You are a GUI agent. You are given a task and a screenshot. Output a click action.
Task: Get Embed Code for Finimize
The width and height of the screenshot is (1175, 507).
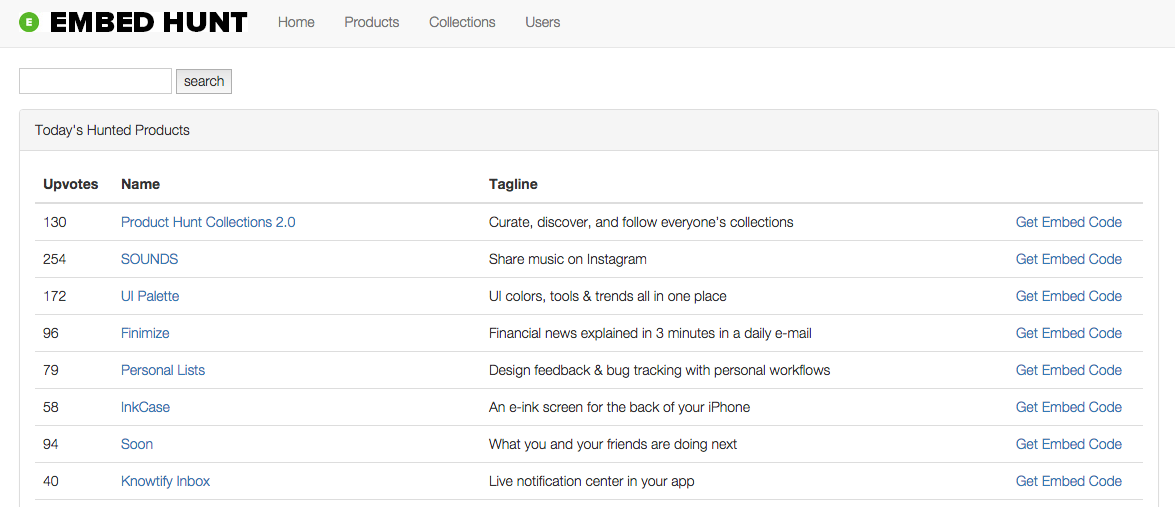click(x=1068, y=333)
